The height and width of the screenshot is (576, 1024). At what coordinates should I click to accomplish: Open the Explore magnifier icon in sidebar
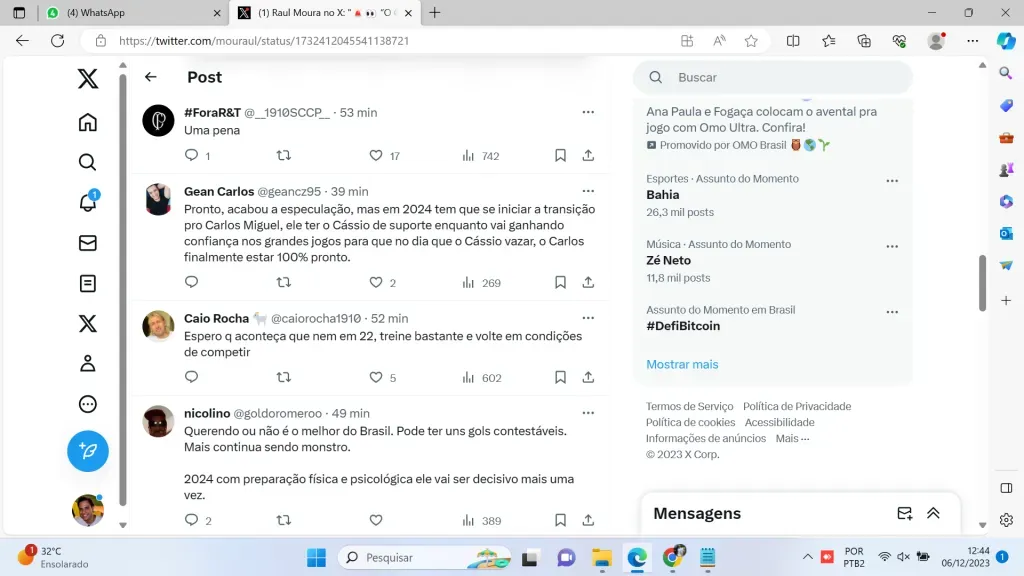[x=88, y=162]
